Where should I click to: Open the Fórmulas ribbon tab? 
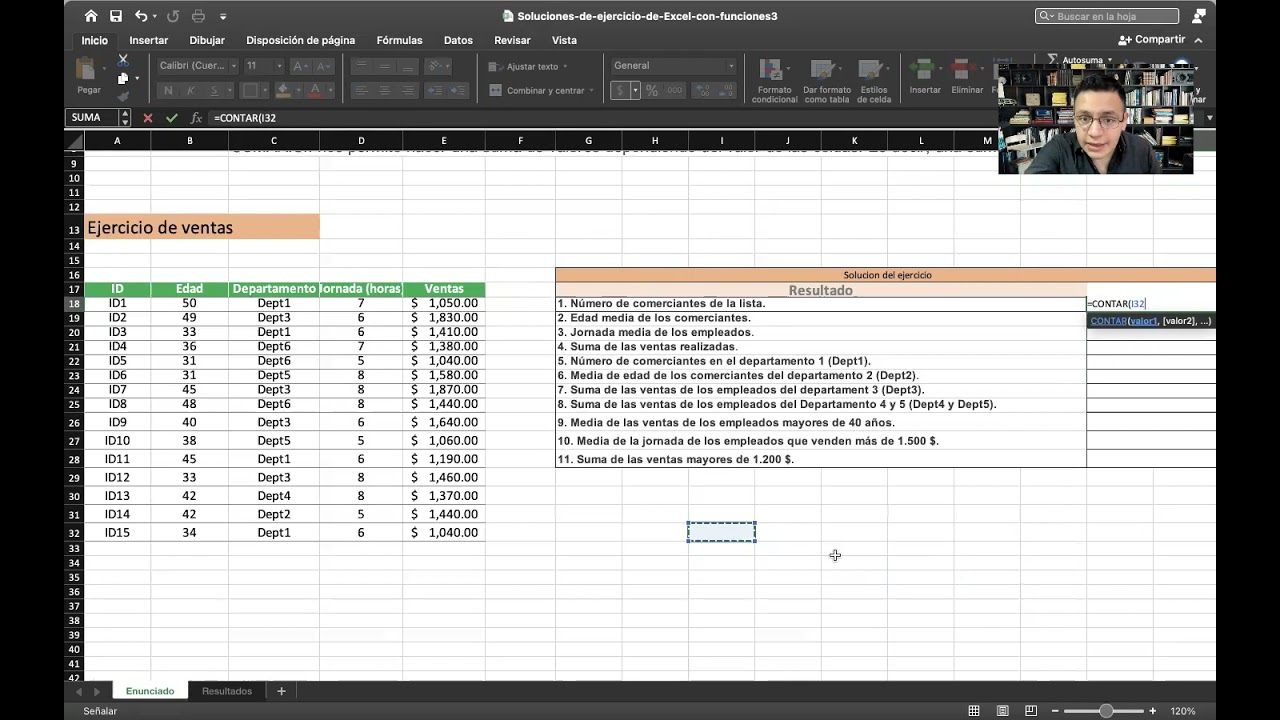click(399, 40)
